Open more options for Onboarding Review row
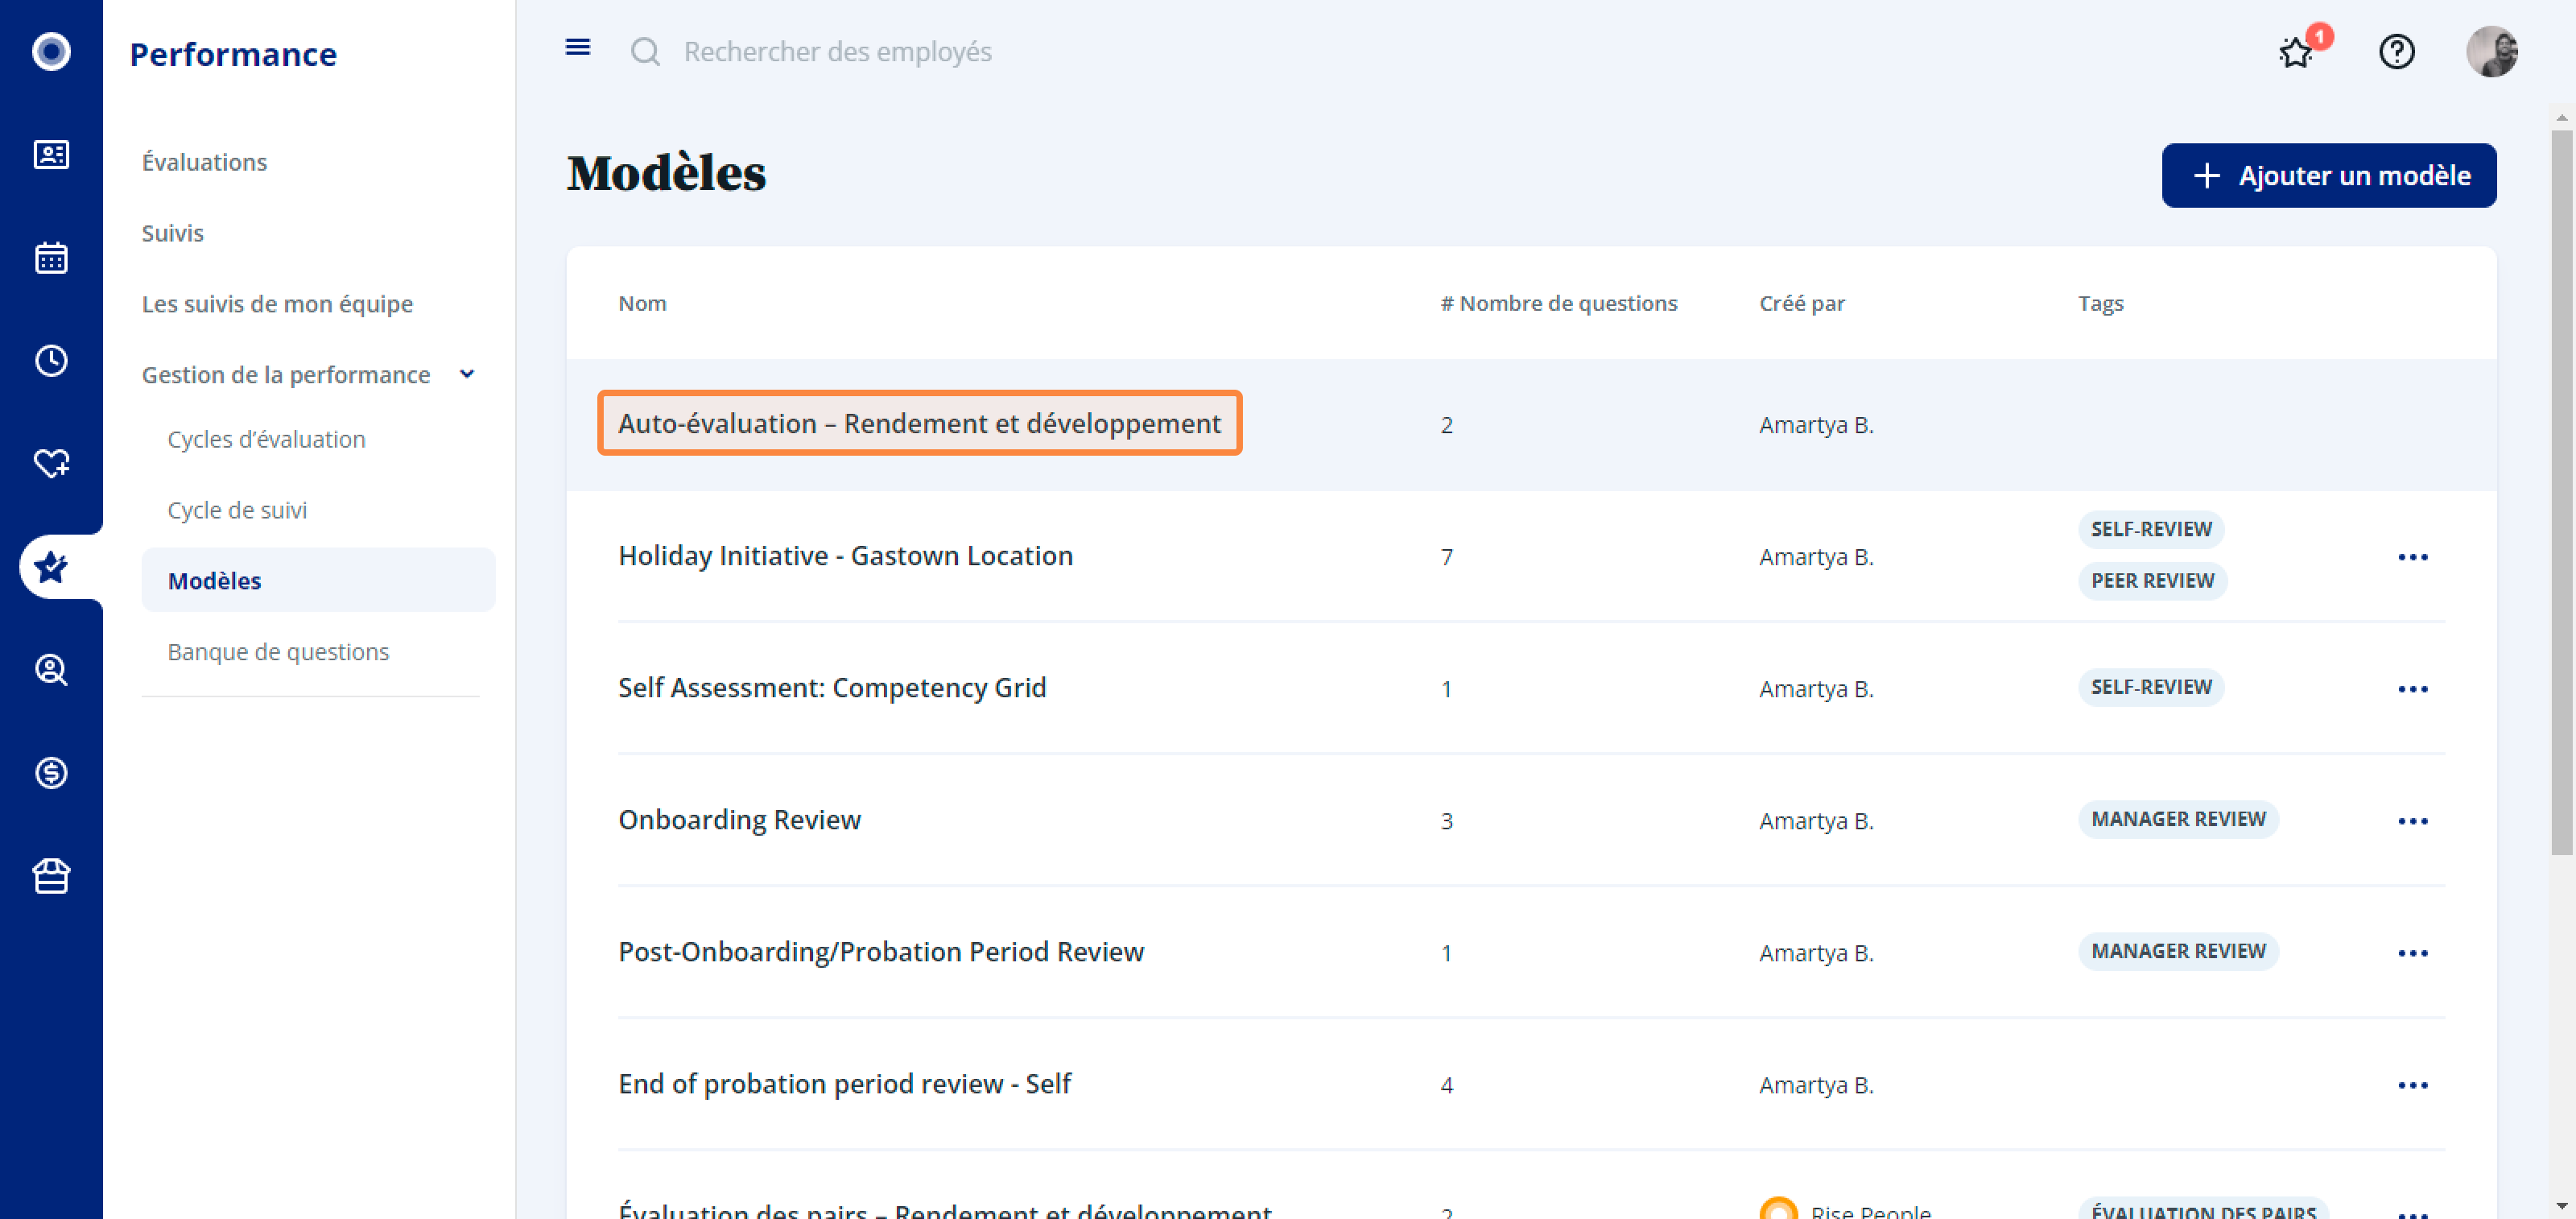Viewport: 2576px width, 1219px height. [2412, 821]
